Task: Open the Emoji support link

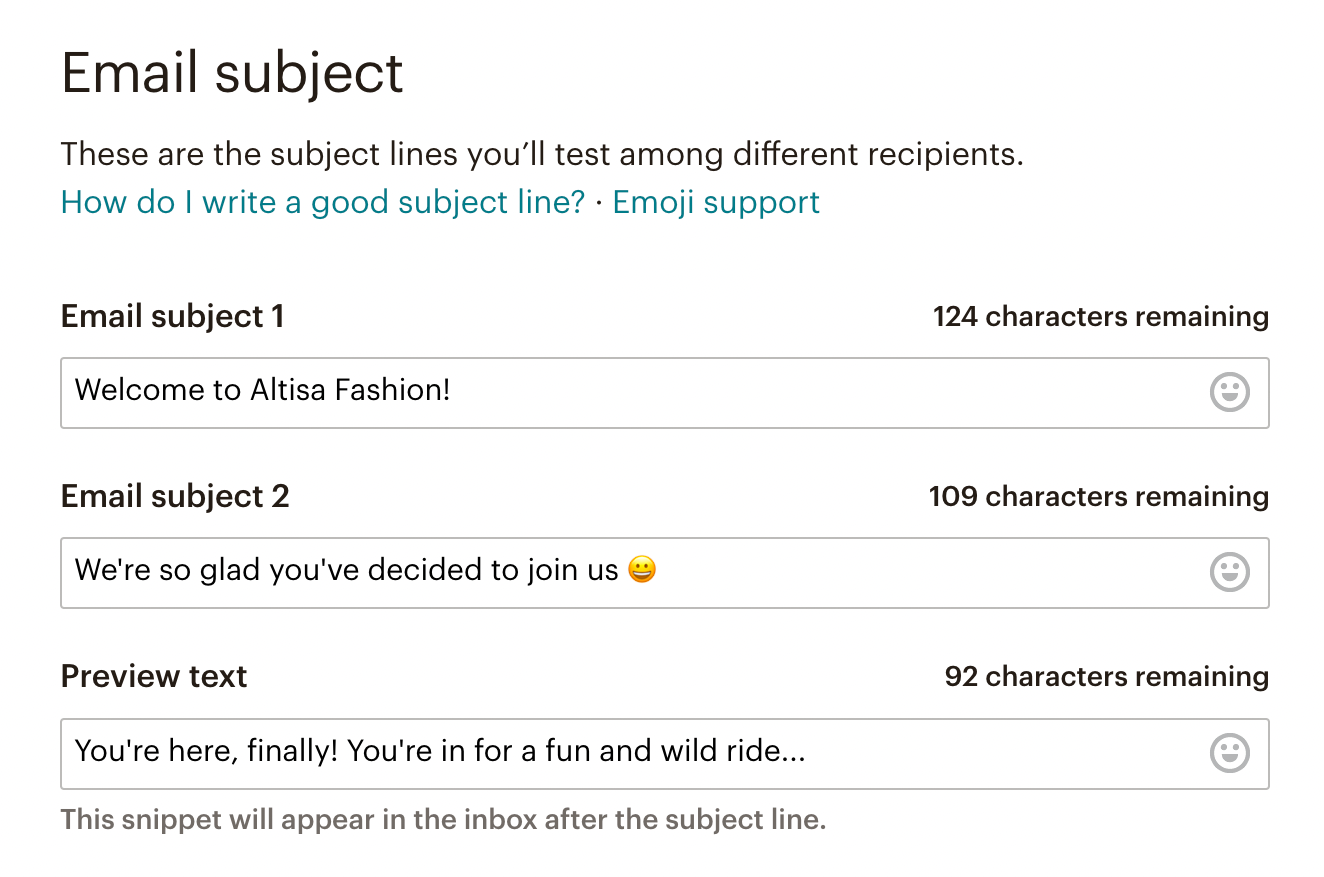Action: pos(716,202)
